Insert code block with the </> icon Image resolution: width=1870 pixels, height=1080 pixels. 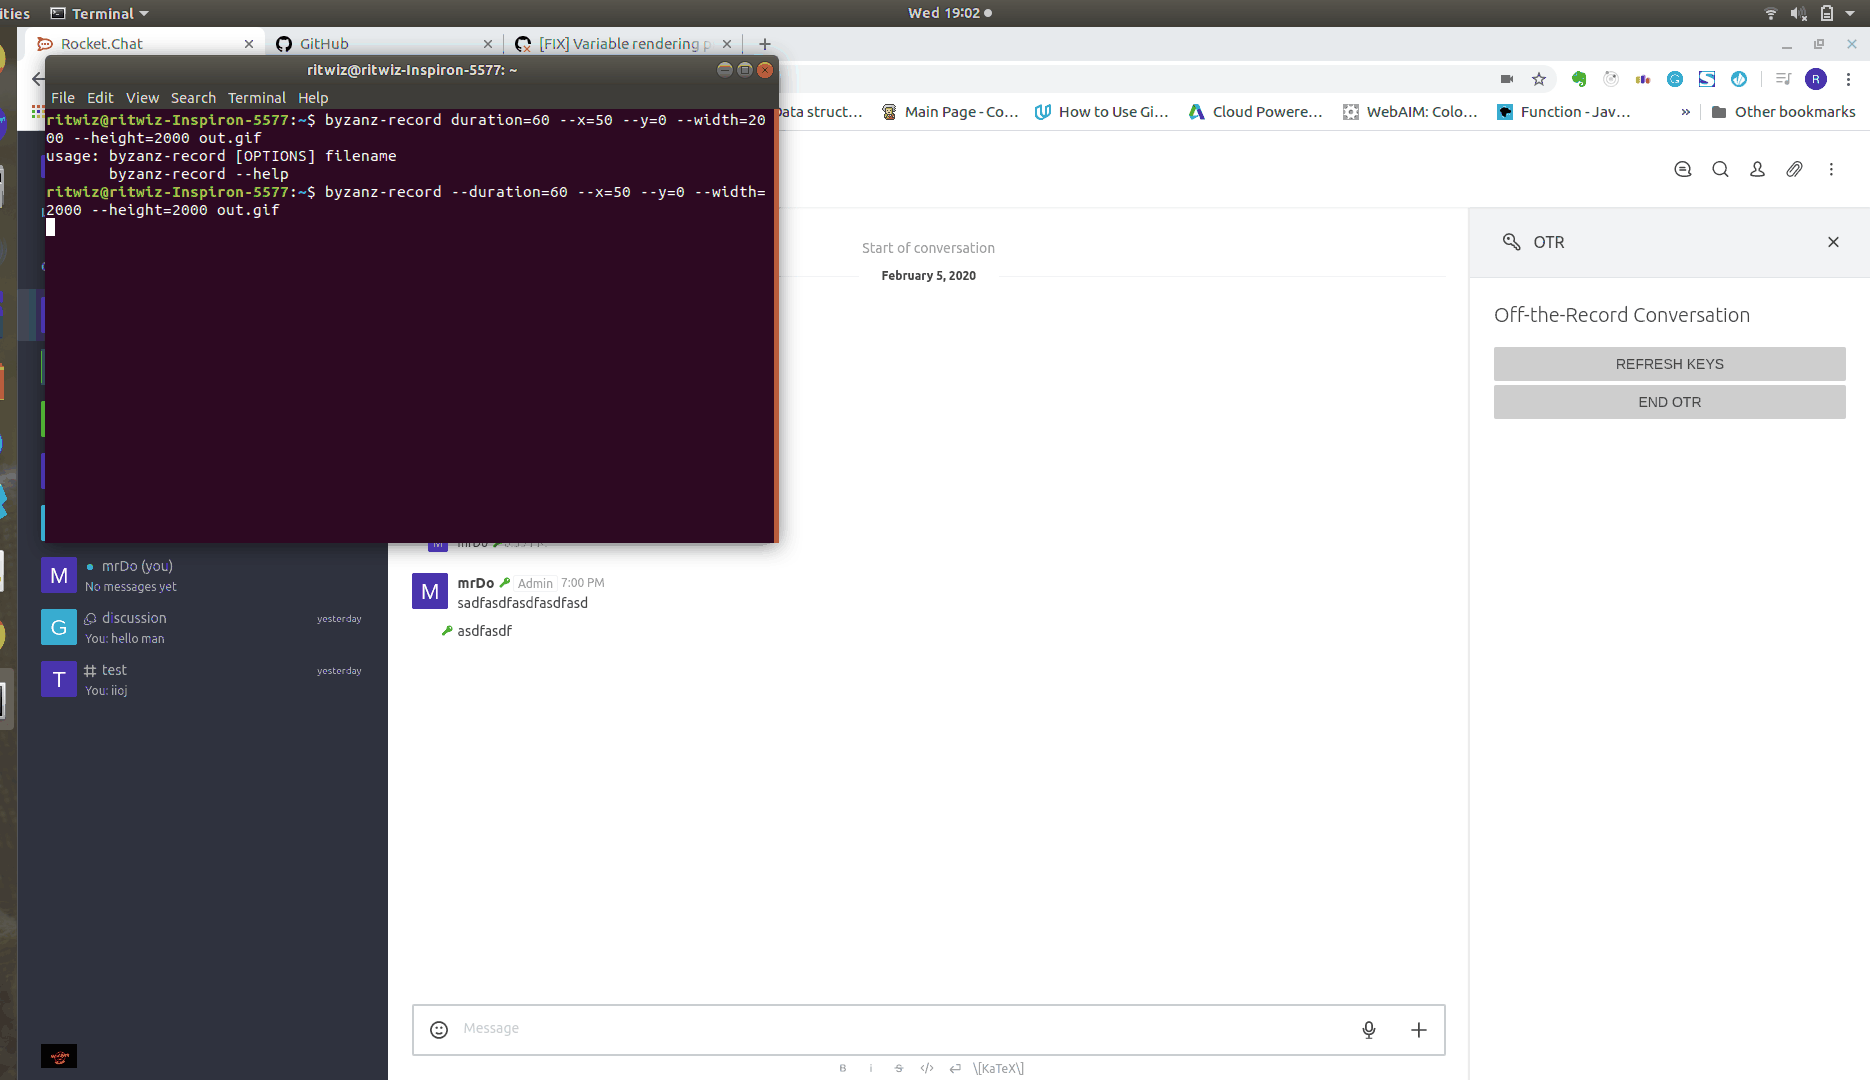point(926,1068)
